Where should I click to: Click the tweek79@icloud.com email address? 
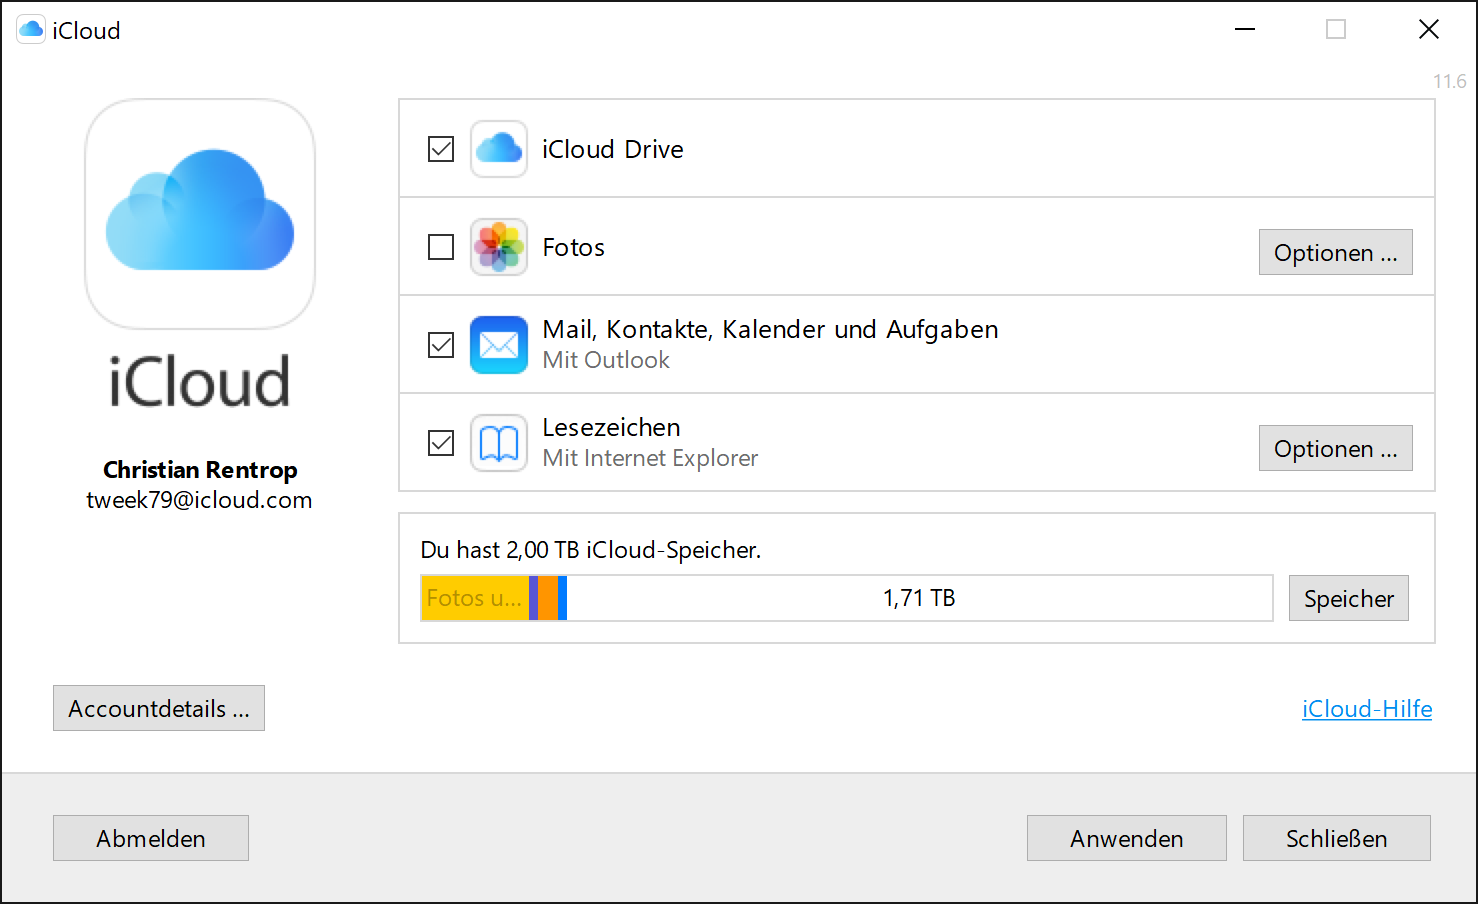click(x=199, y=500)
